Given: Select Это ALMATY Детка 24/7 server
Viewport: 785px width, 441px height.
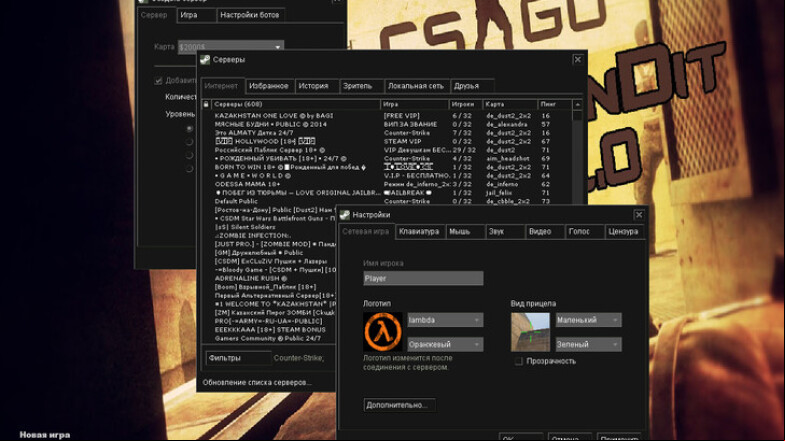Looking at the screenshot, I should click(388, 133).
